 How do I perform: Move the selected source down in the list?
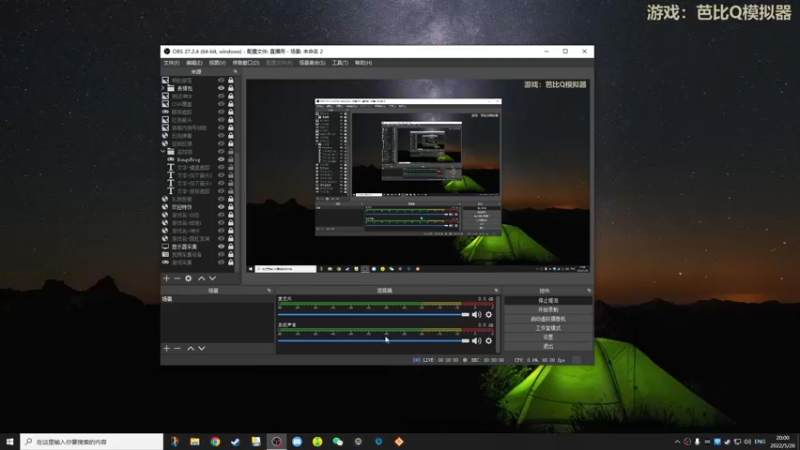pyautogui.click(x=212, y=278)
